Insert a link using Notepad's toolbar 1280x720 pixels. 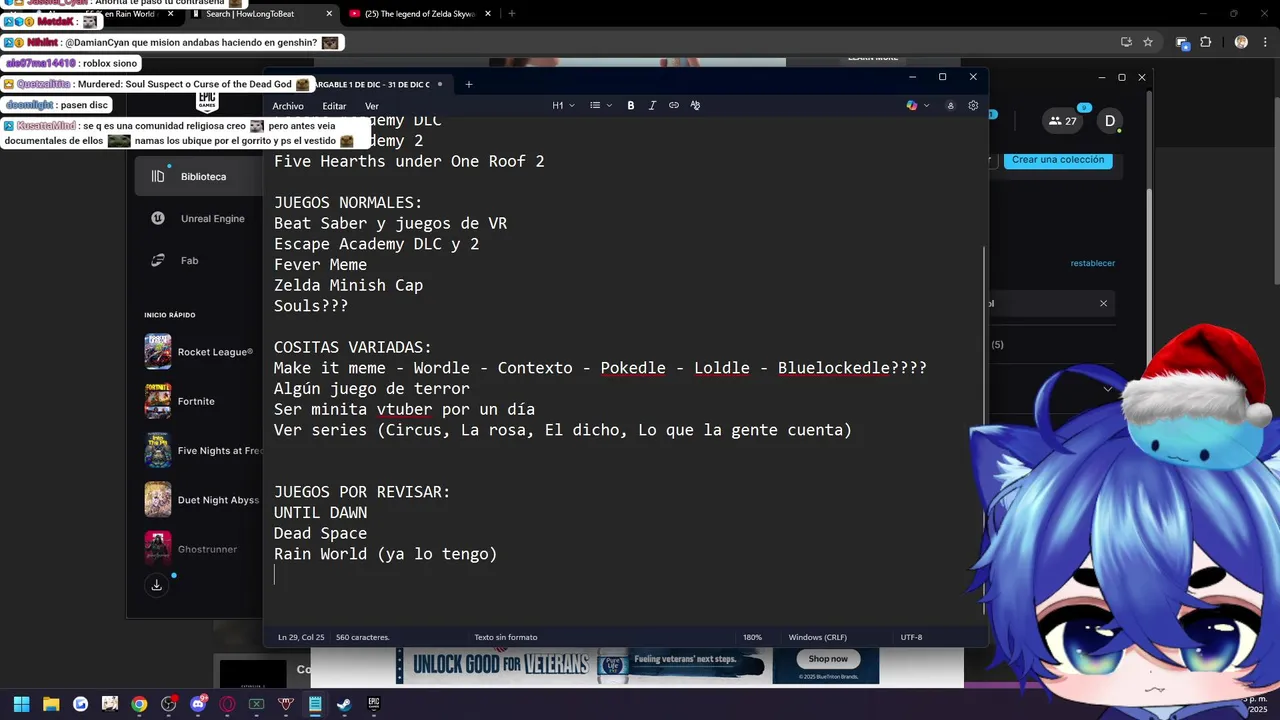click(x=674, y=105)
